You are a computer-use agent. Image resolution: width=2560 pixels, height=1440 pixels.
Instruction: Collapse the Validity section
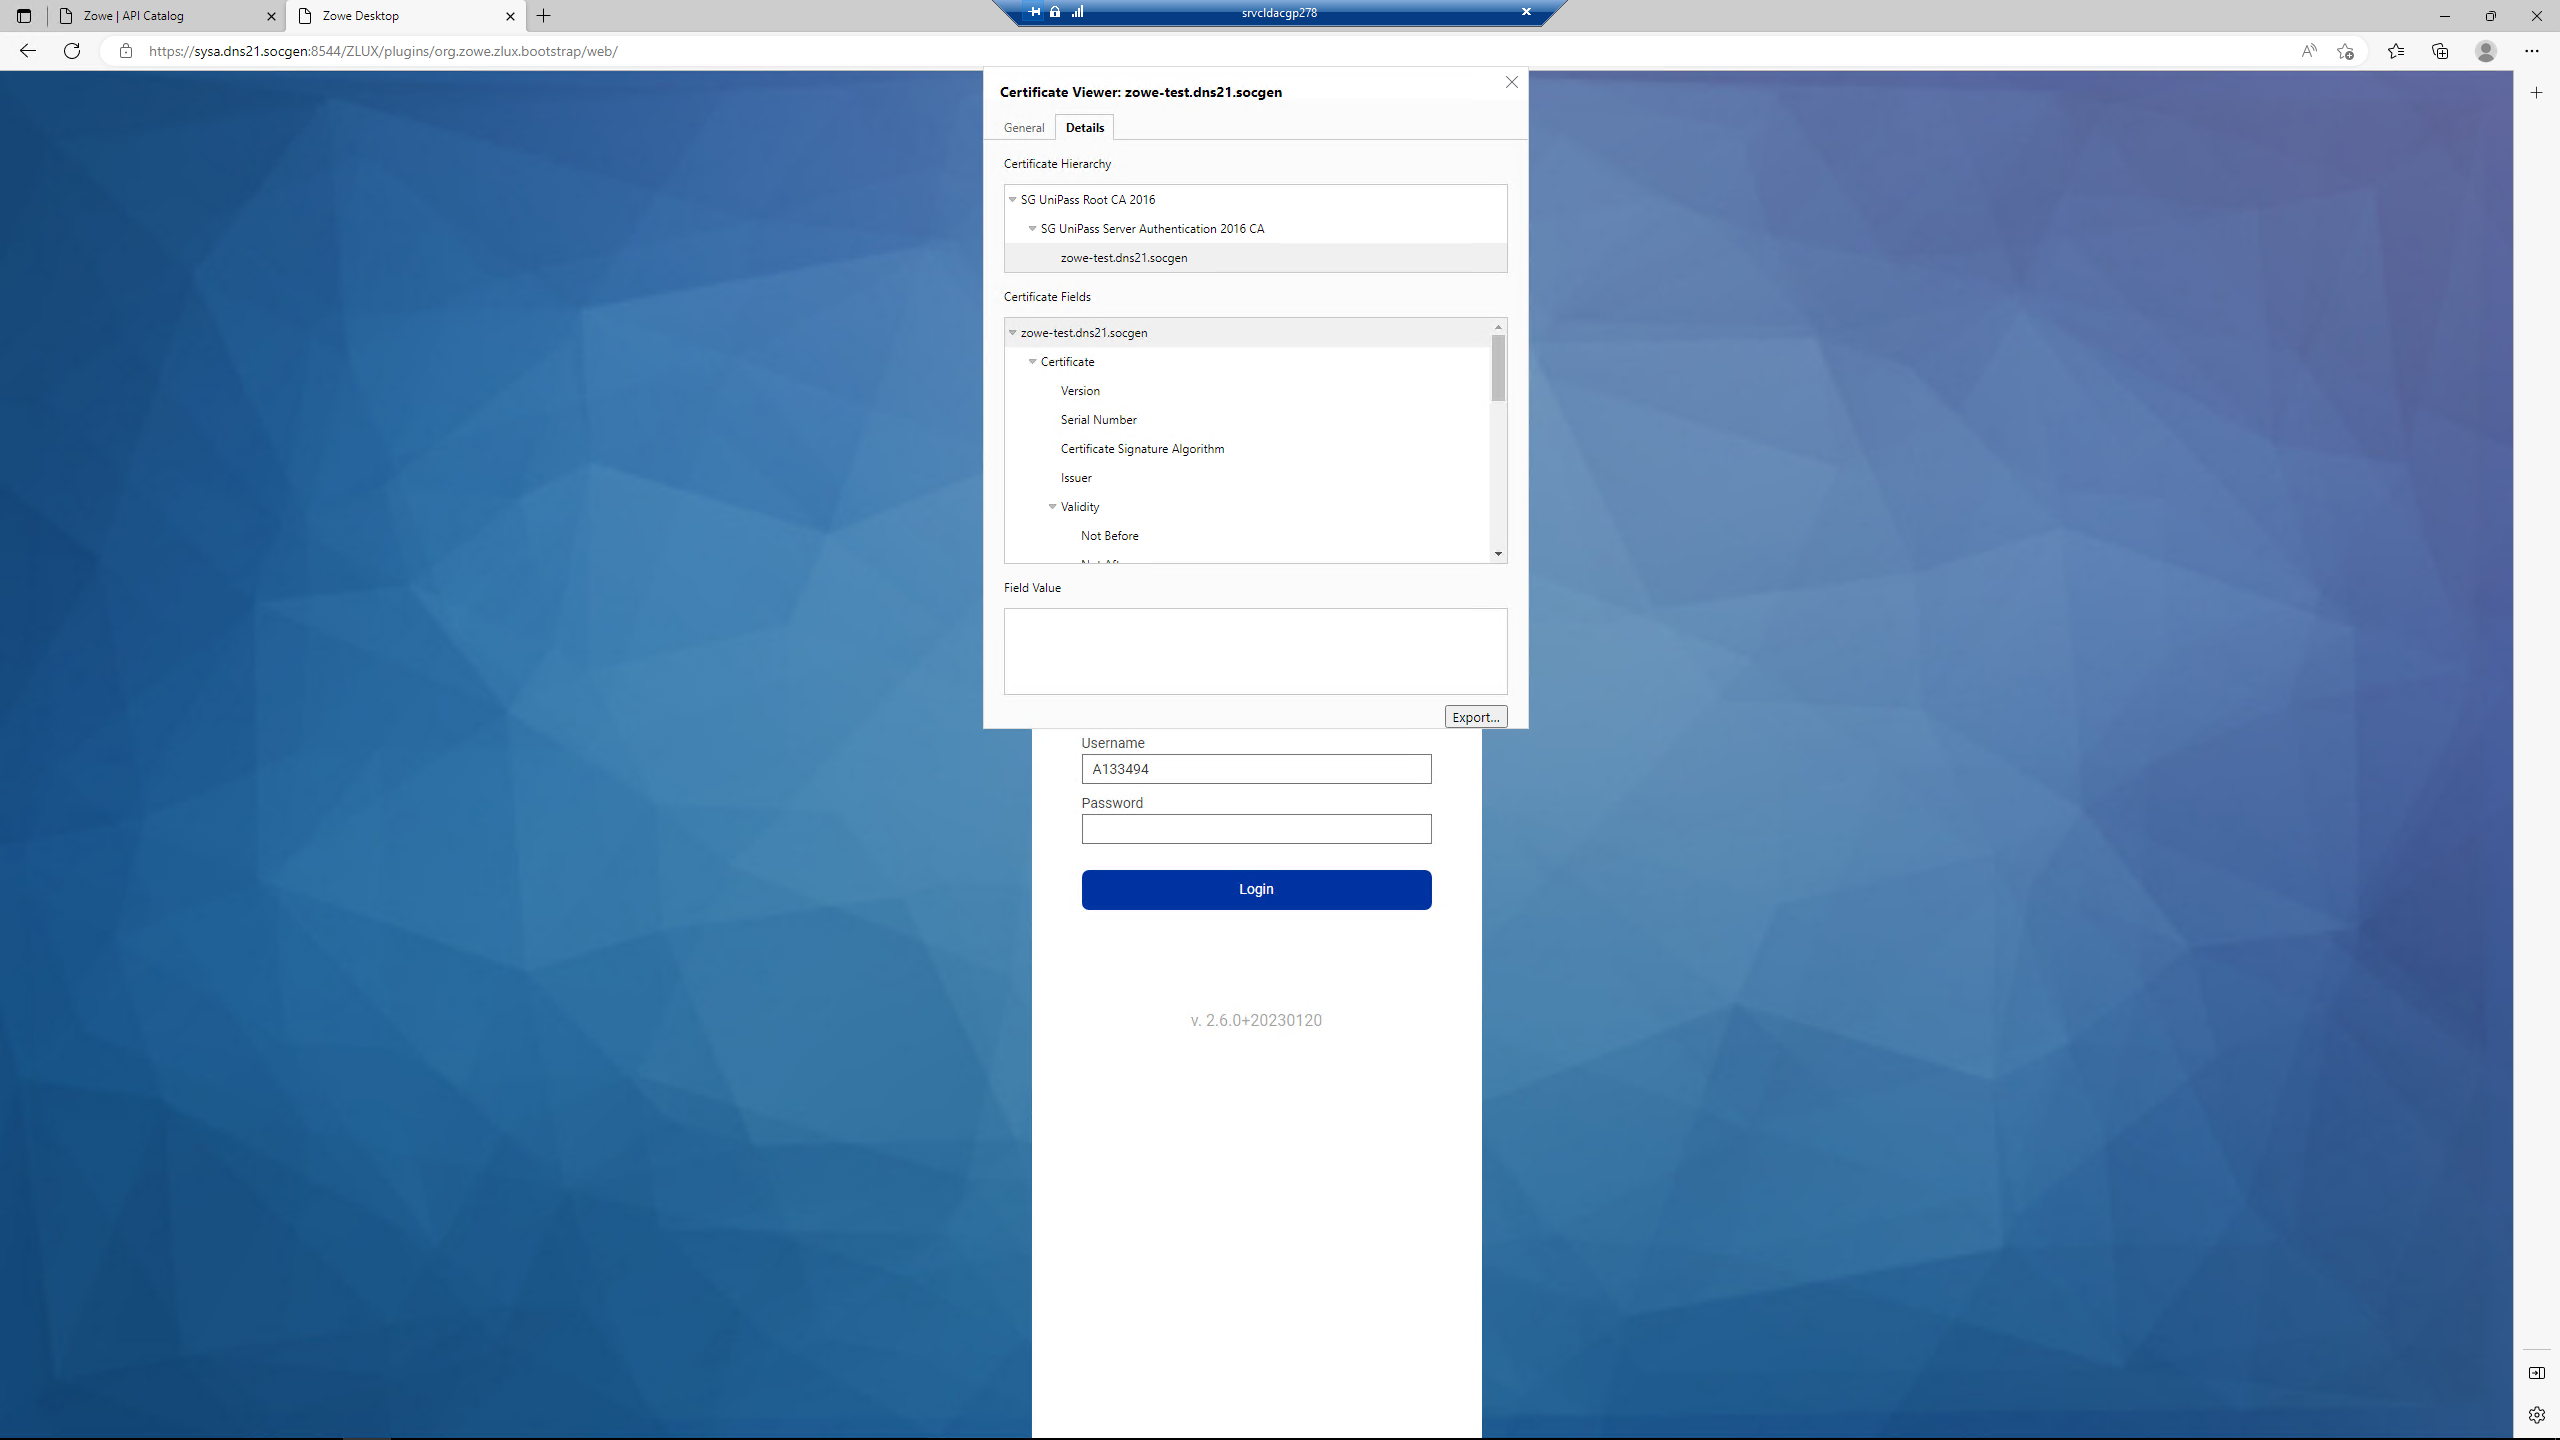point(1052,507)
